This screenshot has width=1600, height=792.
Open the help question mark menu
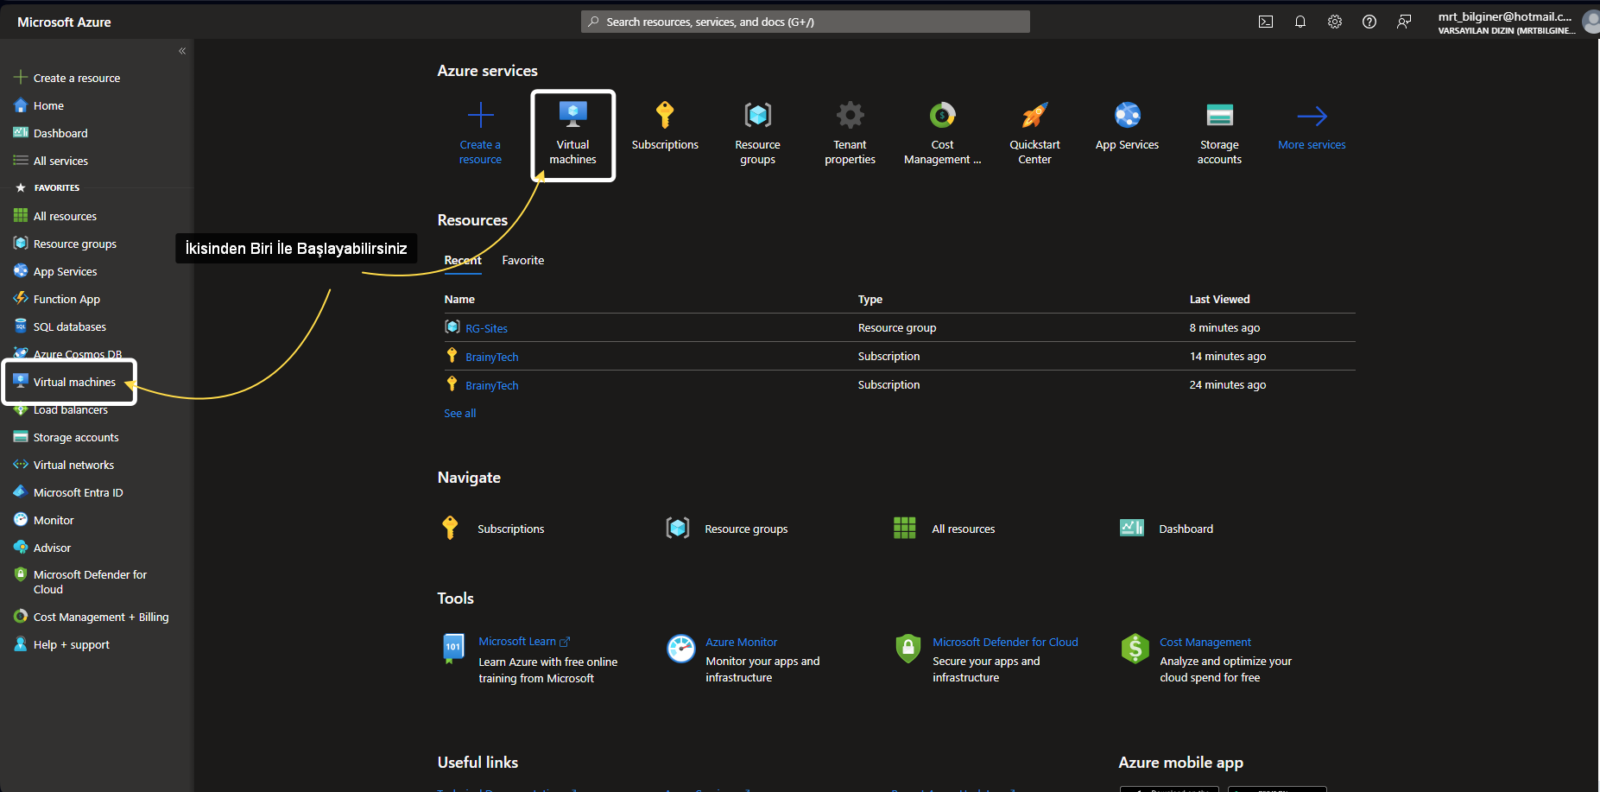[x=1369, y=22]
